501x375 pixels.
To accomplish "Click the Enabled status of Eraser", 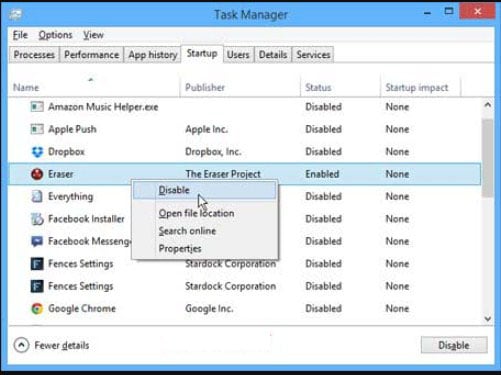I will pos(322,174).
